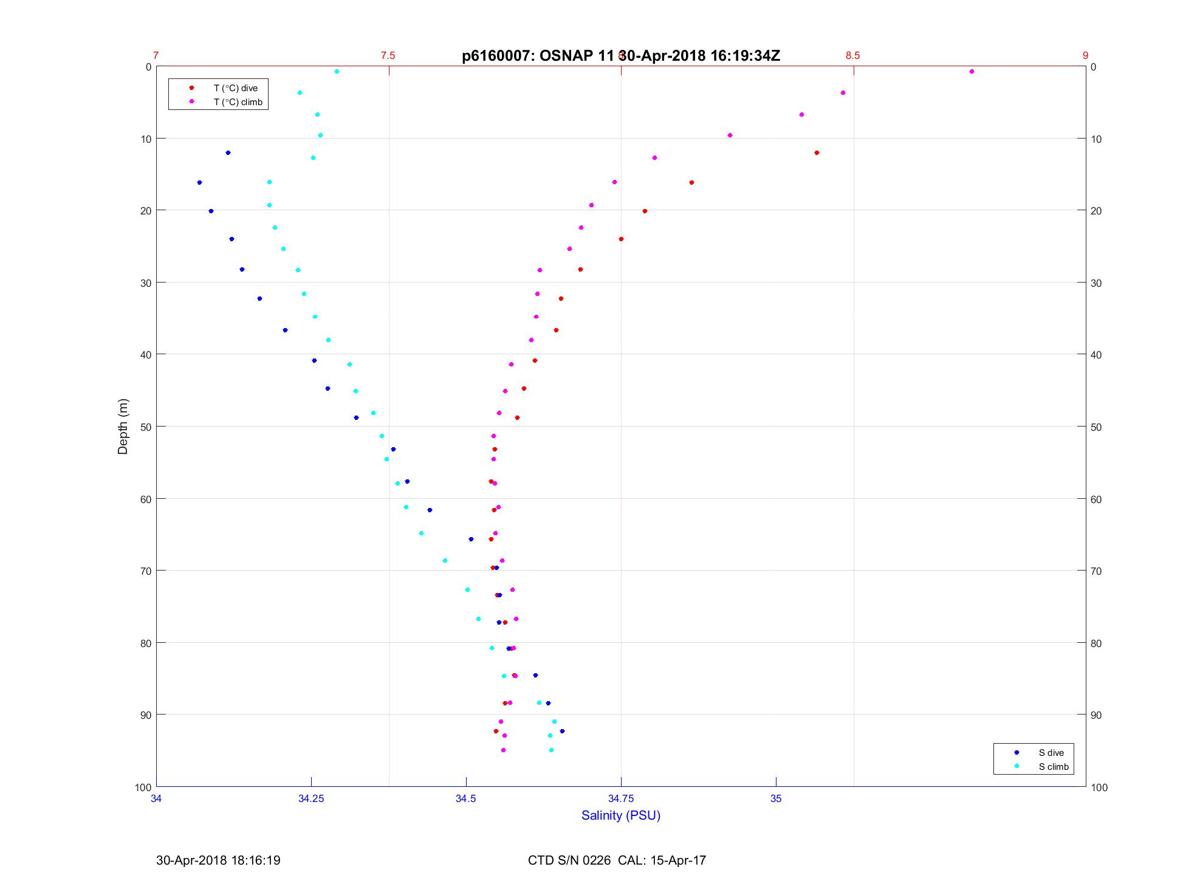This screenshot has width=1200, height=885.
Task: Click the 30 tick on the right depth axis
Action: pos(1097,283)
